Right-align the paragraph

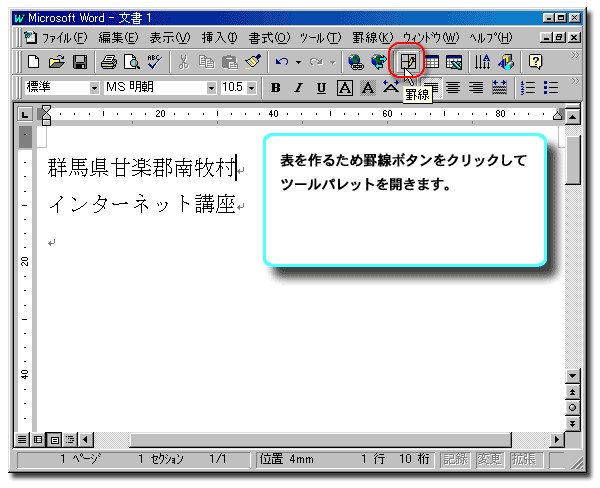(x=476, y=88)
